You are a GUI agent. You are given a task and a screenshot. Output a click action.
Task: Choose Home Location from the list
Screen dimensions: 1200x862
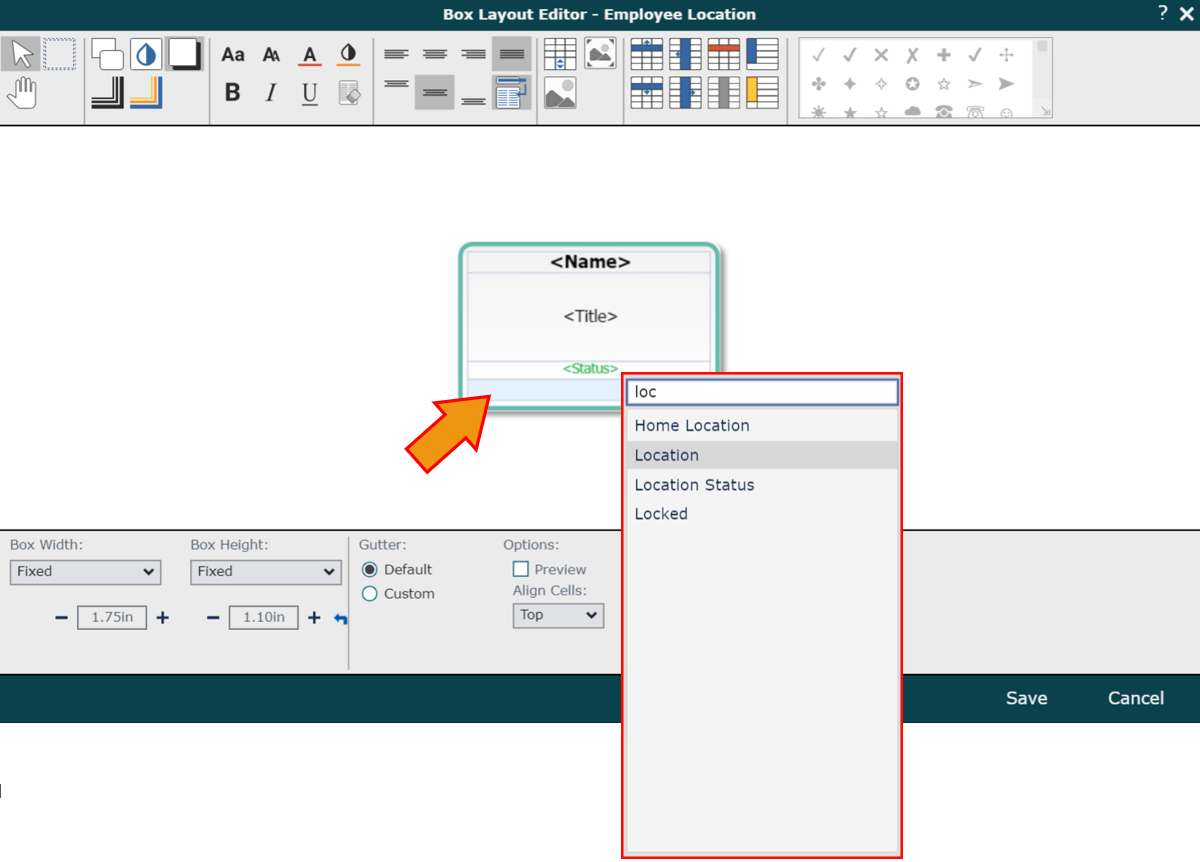pyautogui.click(x=762, y=426)
